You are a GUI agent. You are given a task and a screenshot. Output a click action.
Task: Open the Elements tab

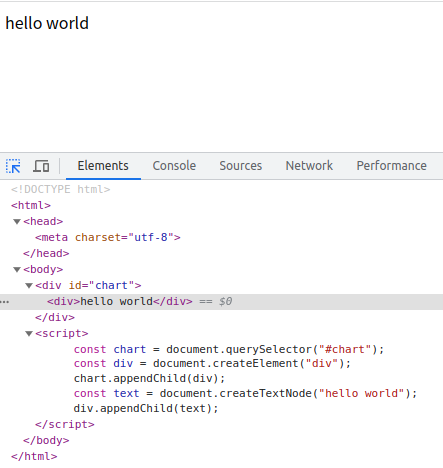coord(103,166)
